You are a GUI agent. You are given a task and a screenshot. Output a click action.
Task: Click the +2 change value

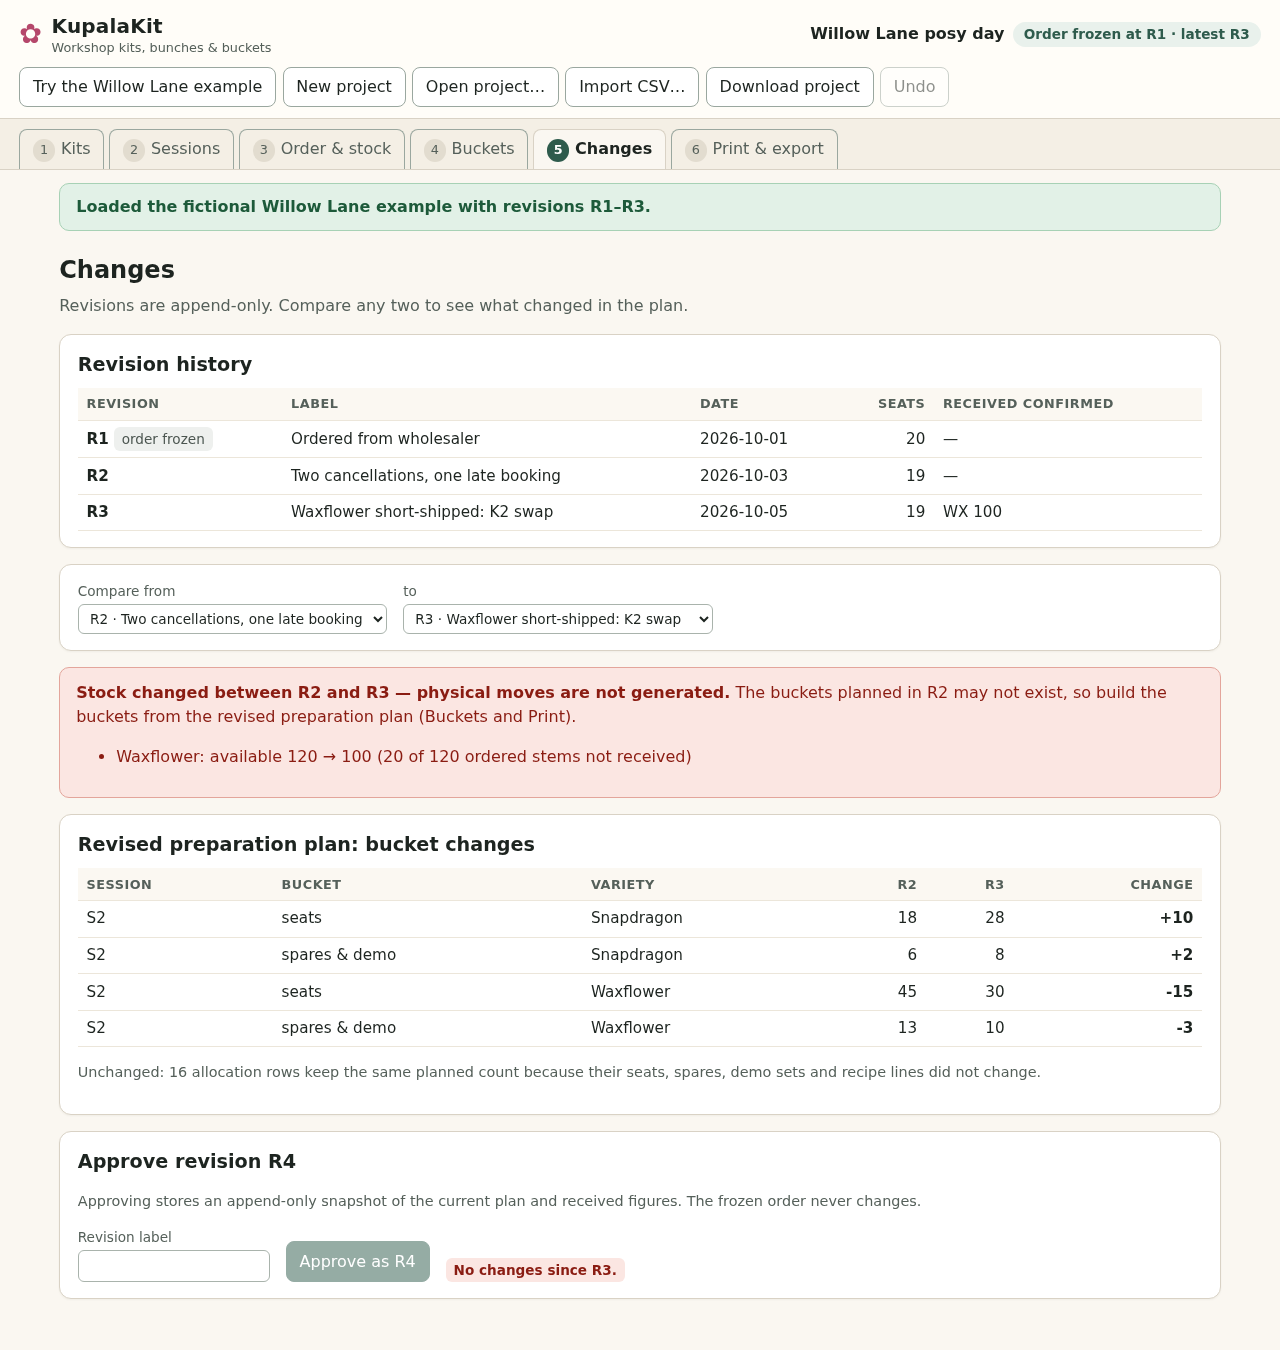(x=1182, y=955)
